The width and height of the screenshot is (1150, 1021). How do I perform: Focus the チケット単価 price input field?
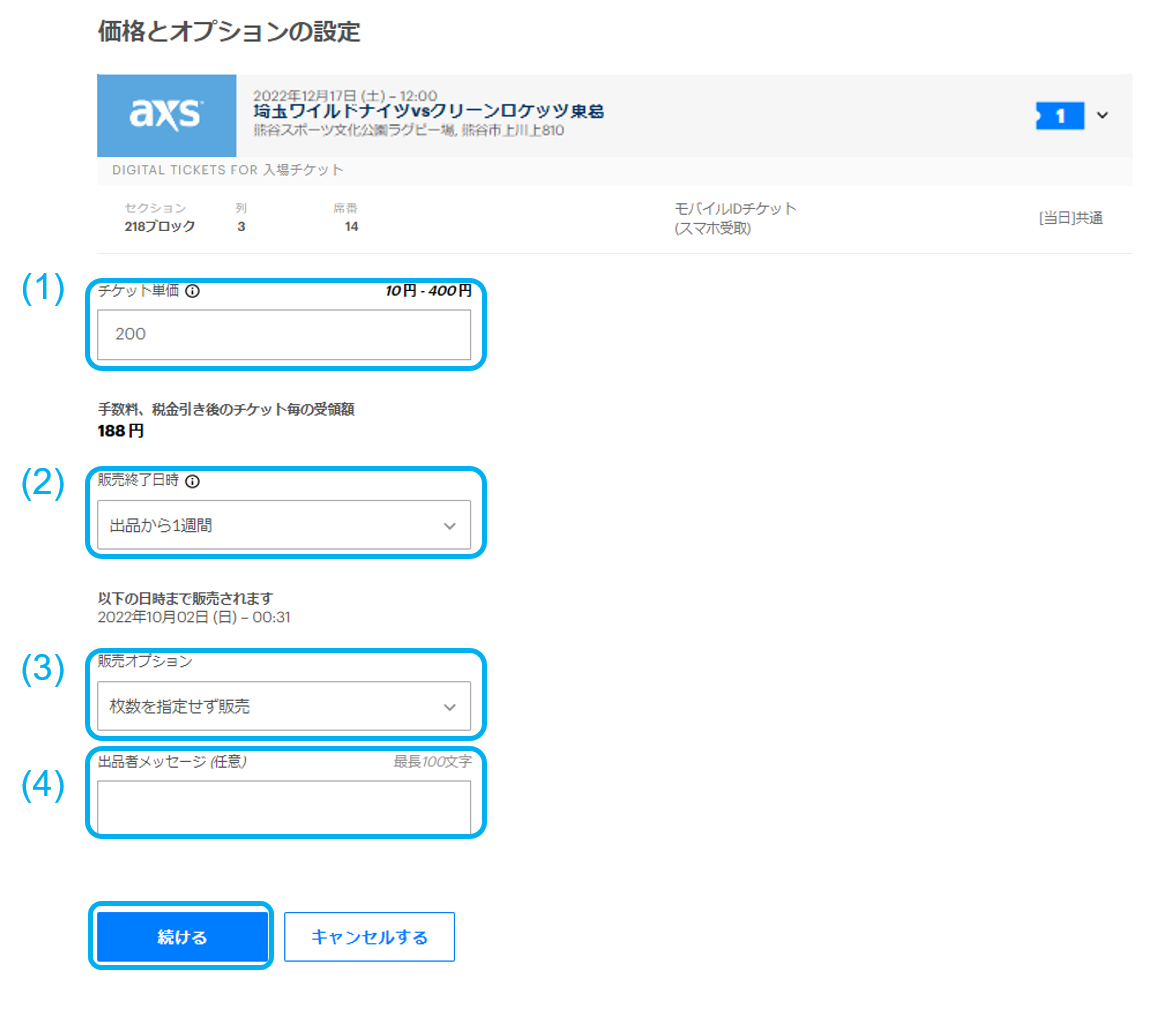pos(284,335)
